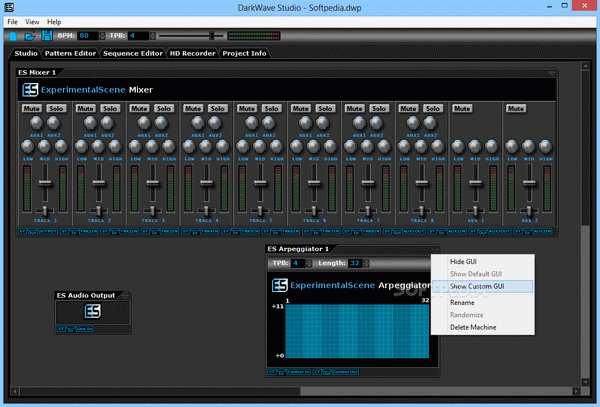Image resolution: width=600 pixels, height=407 pixels.
Task: Click the OUTPUT jack on the Mixer
Action: pyautogui.click(x=38, y=232)
